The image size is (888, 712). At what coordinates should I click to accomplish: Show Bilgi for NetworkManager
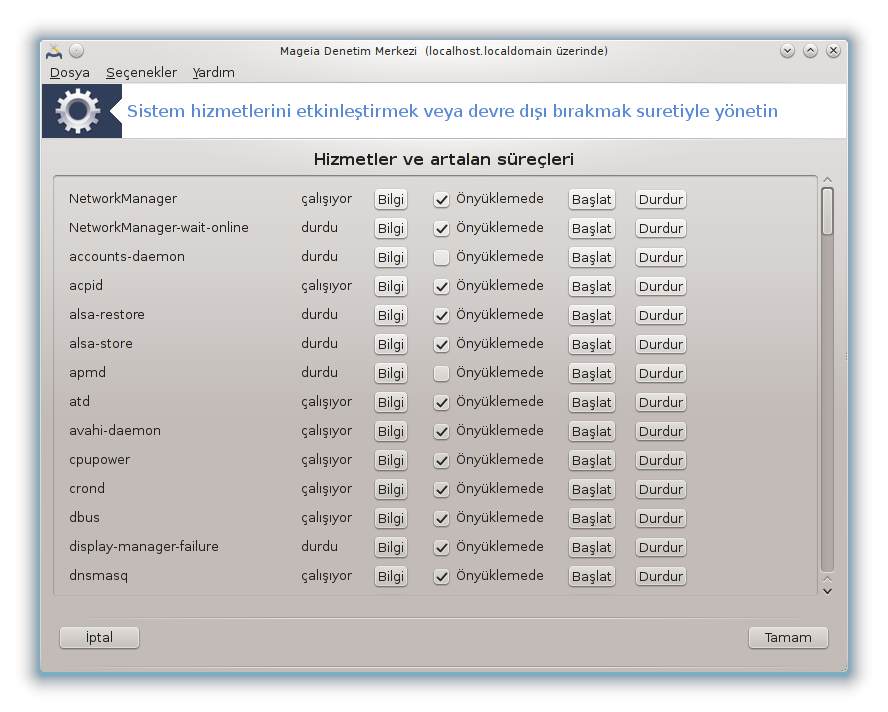pyautogui.click(x=391, y=199)
